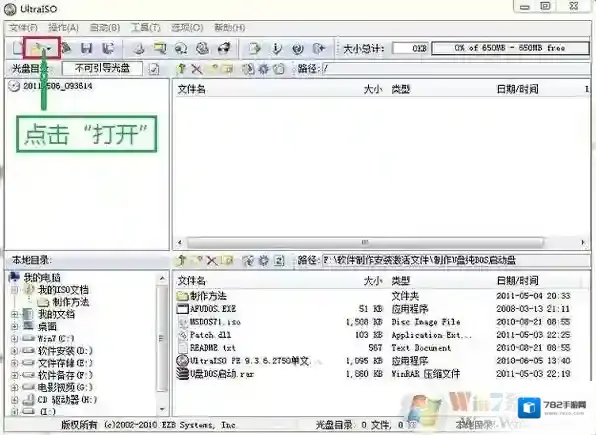Click the Open file toolbar icon
The height and width of the screenshot is (435, 596).
pyautogui.click(x=37, y=48)
